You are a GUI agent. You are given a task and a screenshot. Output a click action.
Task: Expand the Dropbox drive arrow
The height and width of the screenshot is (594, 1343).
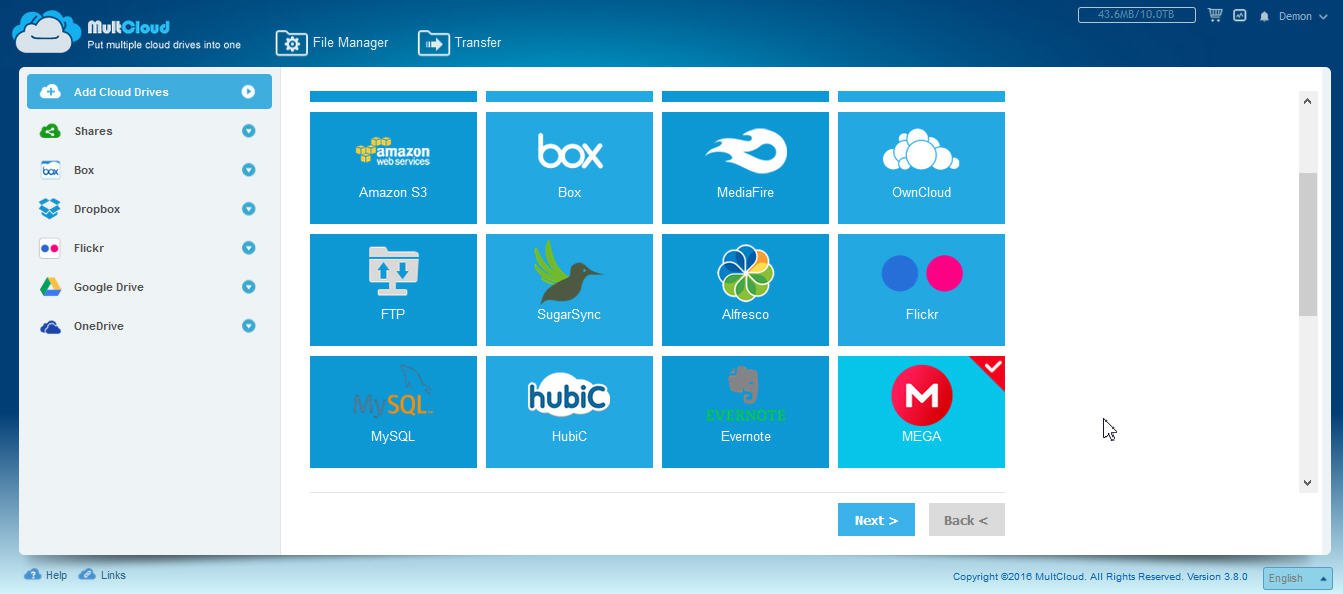pyautogui.click(x=248, y=209)
